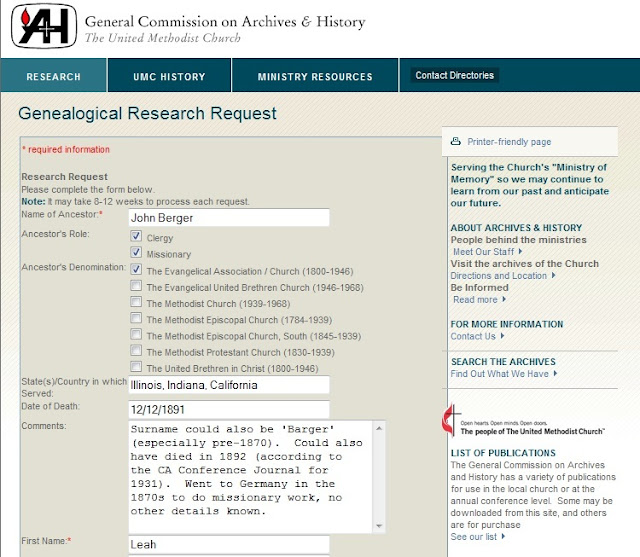Screen dimensions: 640x557
Task: Follow the Directions and Location link
Action: pyautogui.click(x=499, y=276)
